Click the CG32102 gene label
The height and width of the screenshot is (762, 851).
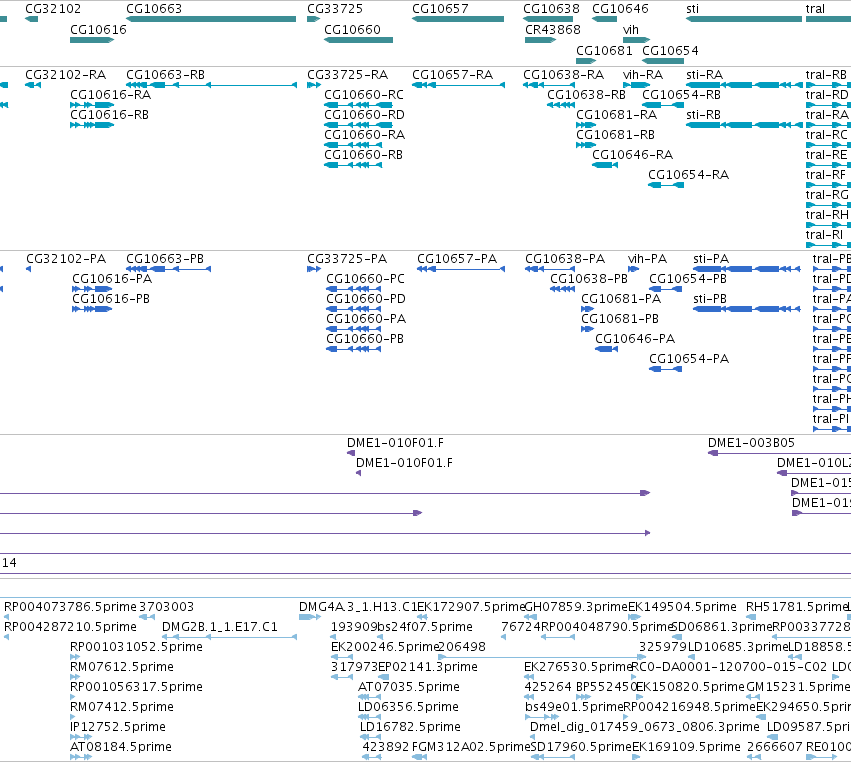tap(53, 9)
